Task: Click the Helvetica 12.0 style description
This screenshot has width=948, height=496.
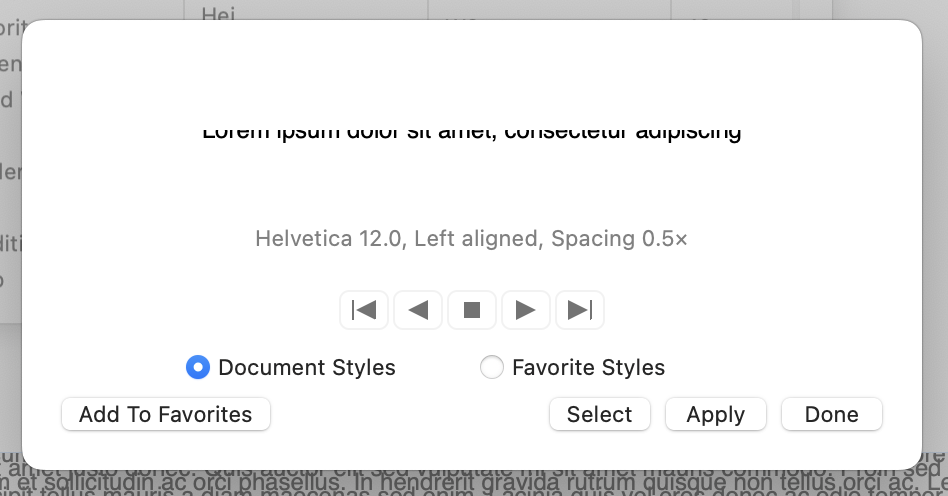Action: 472,239
